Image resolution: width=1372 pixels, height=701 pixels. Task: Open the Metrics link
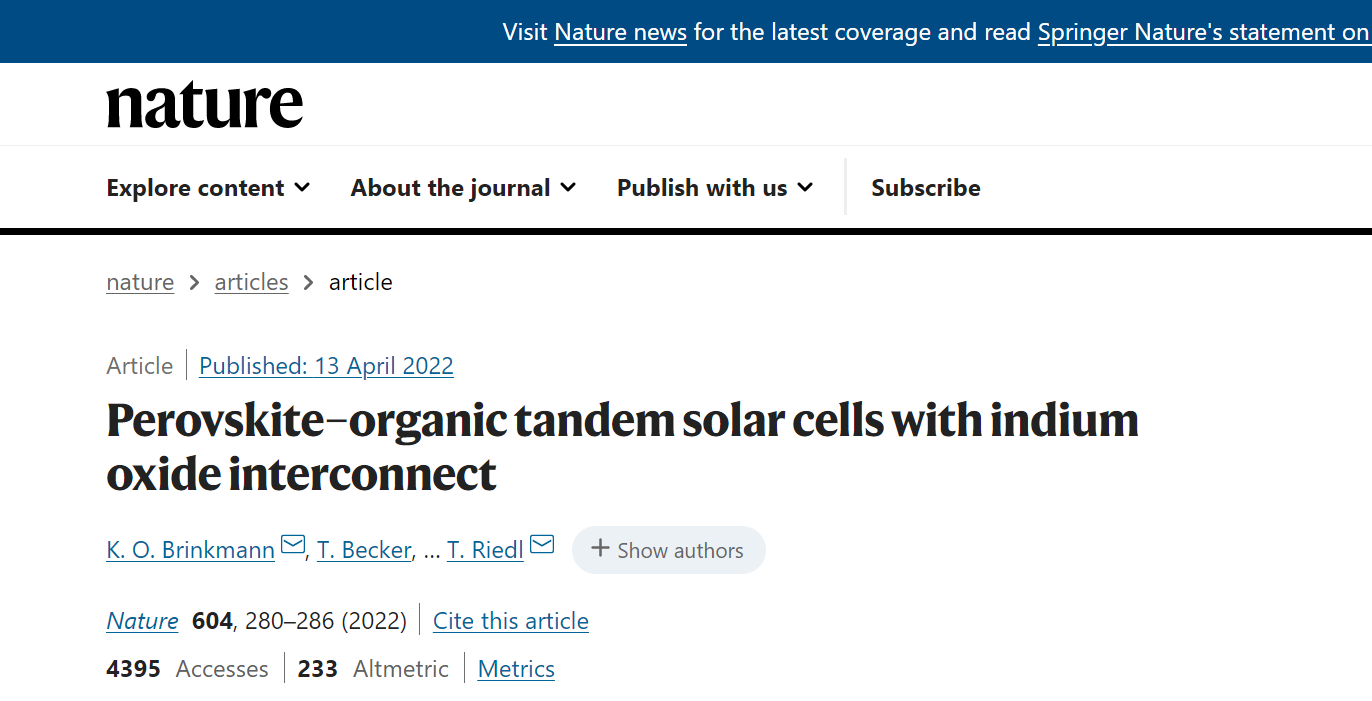(x=516, y=669)
